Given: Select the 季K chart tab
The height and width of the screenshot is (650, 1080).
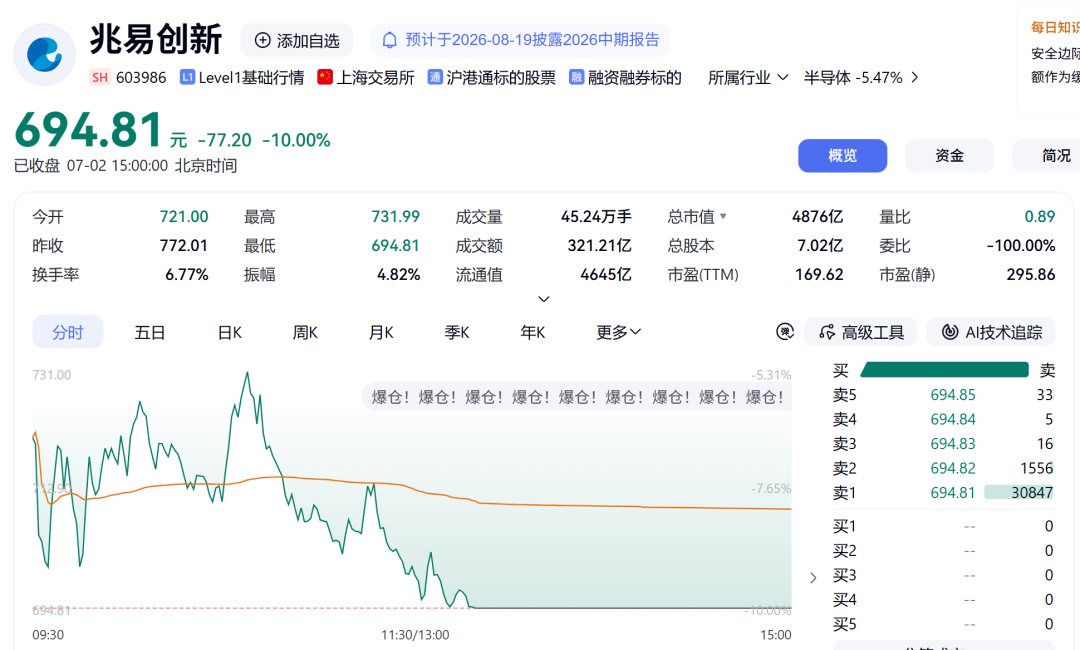Looking at the screenshot, I should (457, 333).
